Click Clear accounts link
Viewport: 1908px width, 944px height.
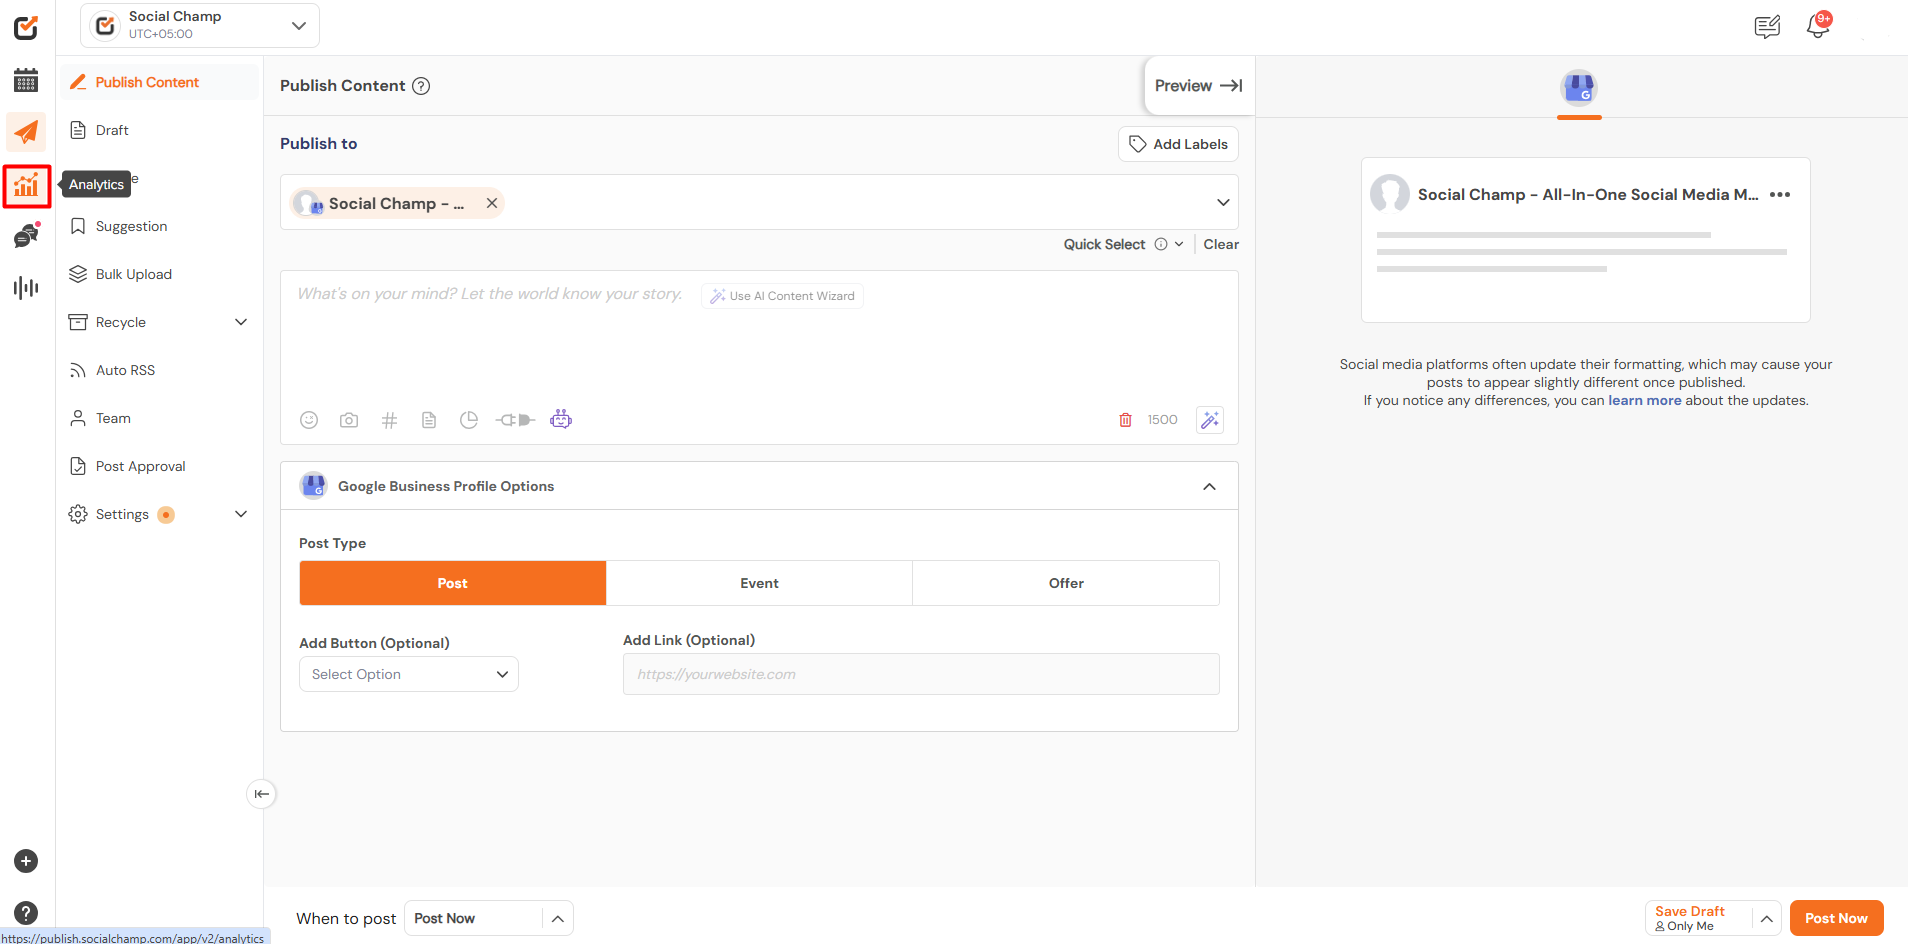[x=1221, y=244]
